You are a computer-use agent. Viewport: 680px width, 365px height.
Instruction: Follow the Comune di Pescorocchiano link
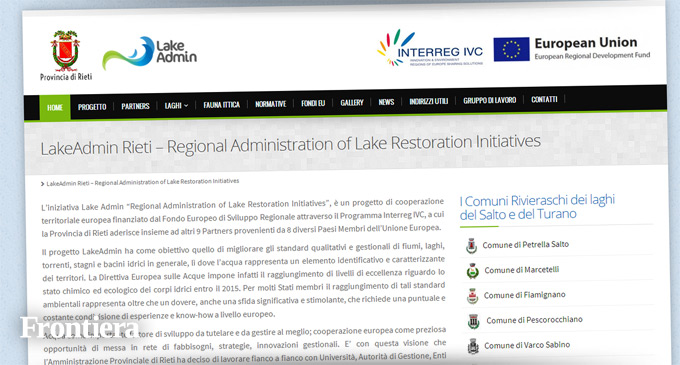pyautogui.click(x=534, y=320)
